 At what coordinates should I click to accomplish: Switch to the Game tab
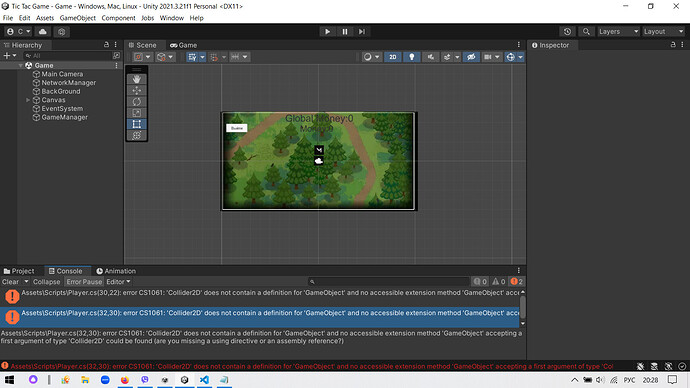184,45
